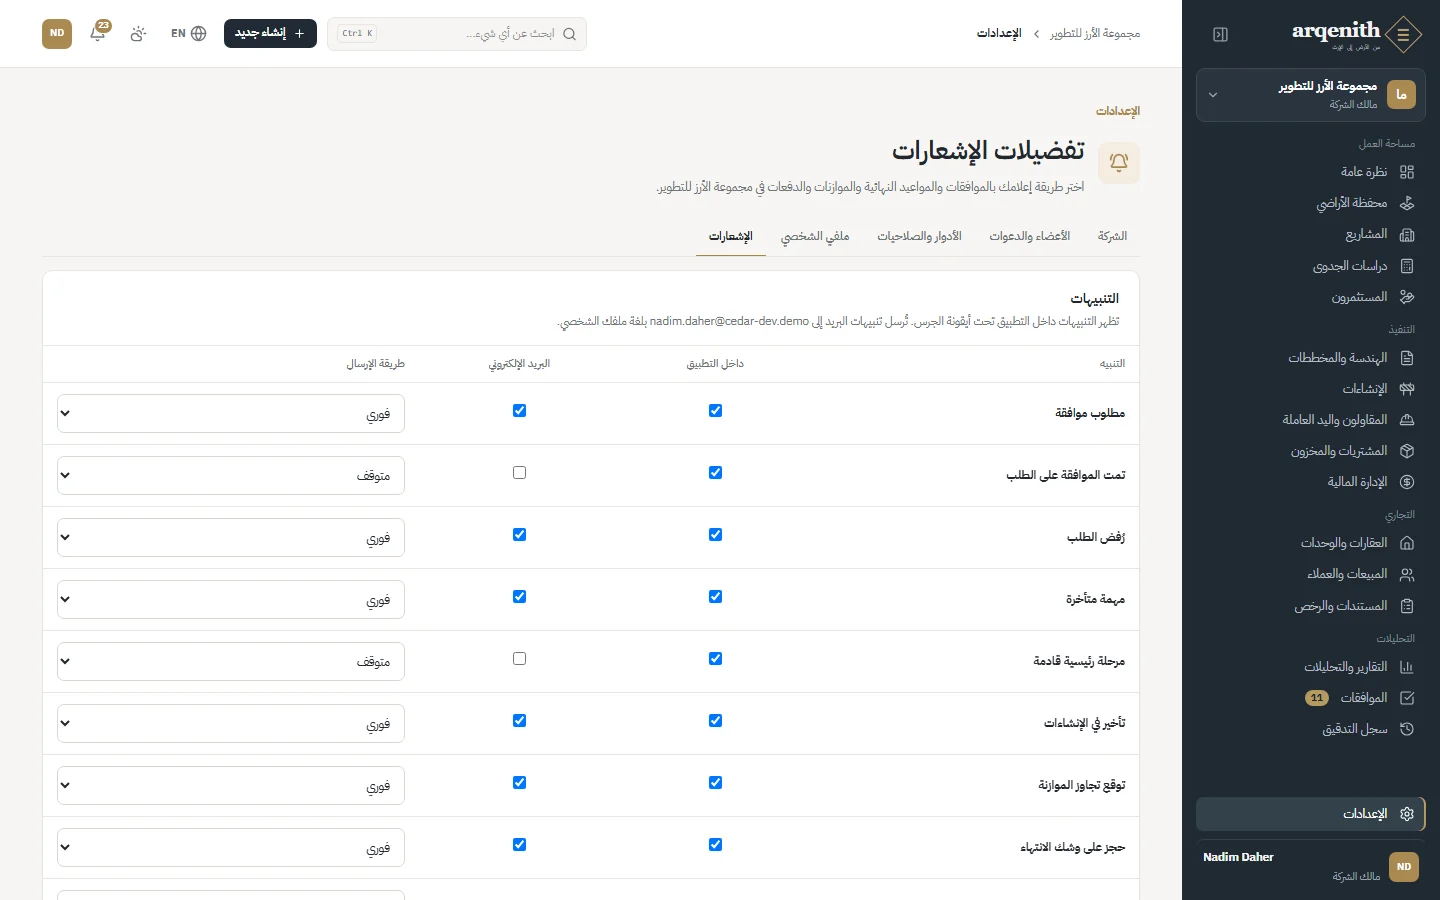The height and width of the screenshot is (900, 1440).
Task: Switch to the الشركة tab
Action: coord(1112,236)
